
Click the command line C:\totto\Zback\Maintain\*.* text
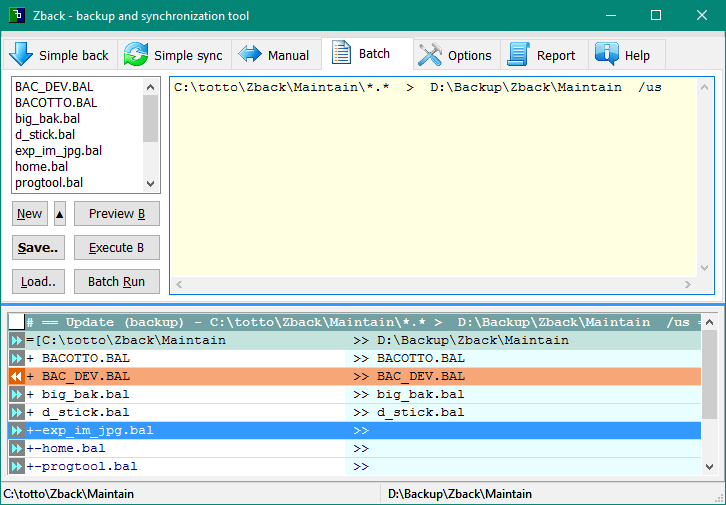282,87
